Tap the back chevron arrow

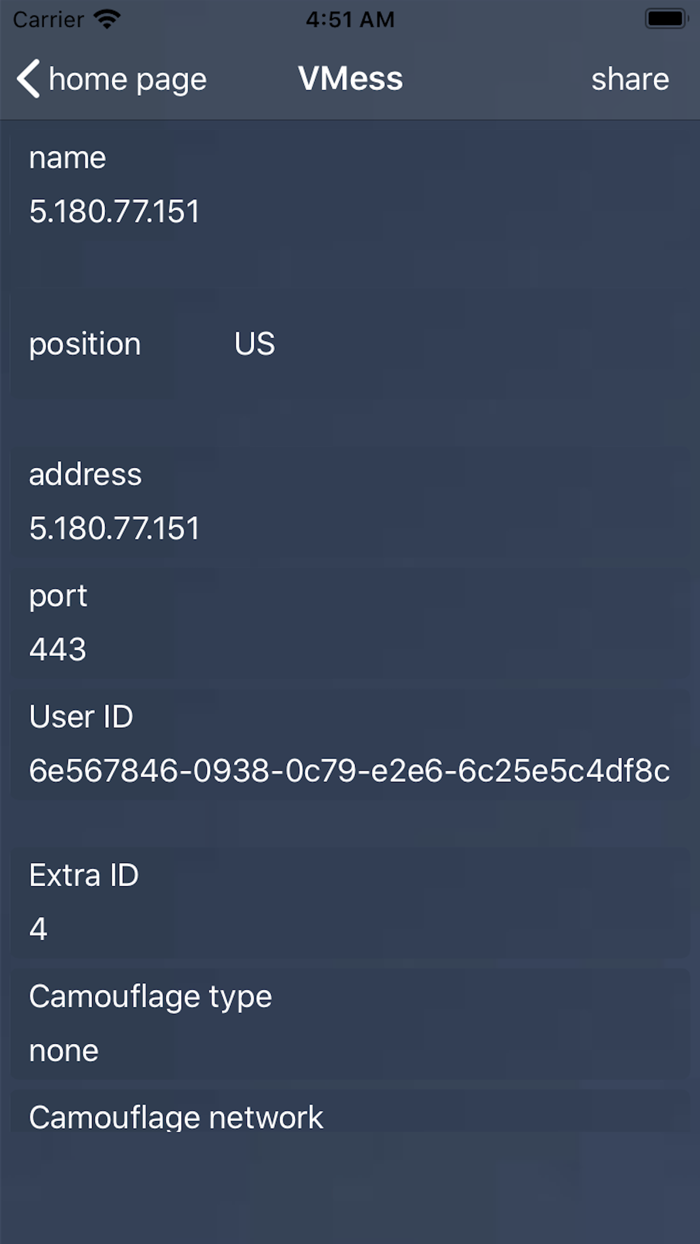(28, 79)
